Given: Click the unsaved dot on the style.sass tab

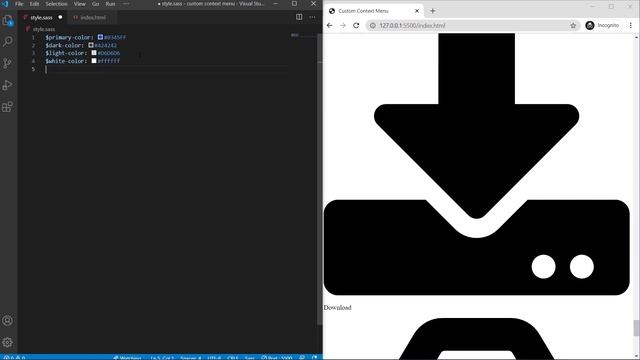Looking at the screenshot, I should (x=60, y=17).
